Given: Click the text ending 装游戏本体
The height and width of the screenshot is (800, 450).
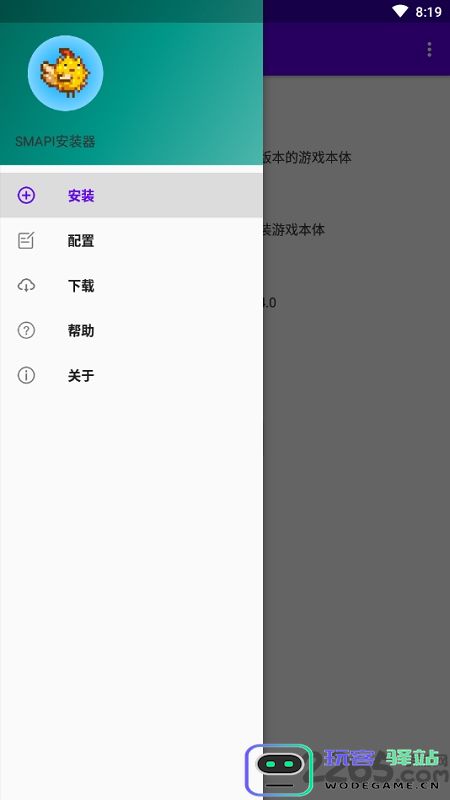Looking at the screenshot, I should pyautogui.click(x=294, y=230).
